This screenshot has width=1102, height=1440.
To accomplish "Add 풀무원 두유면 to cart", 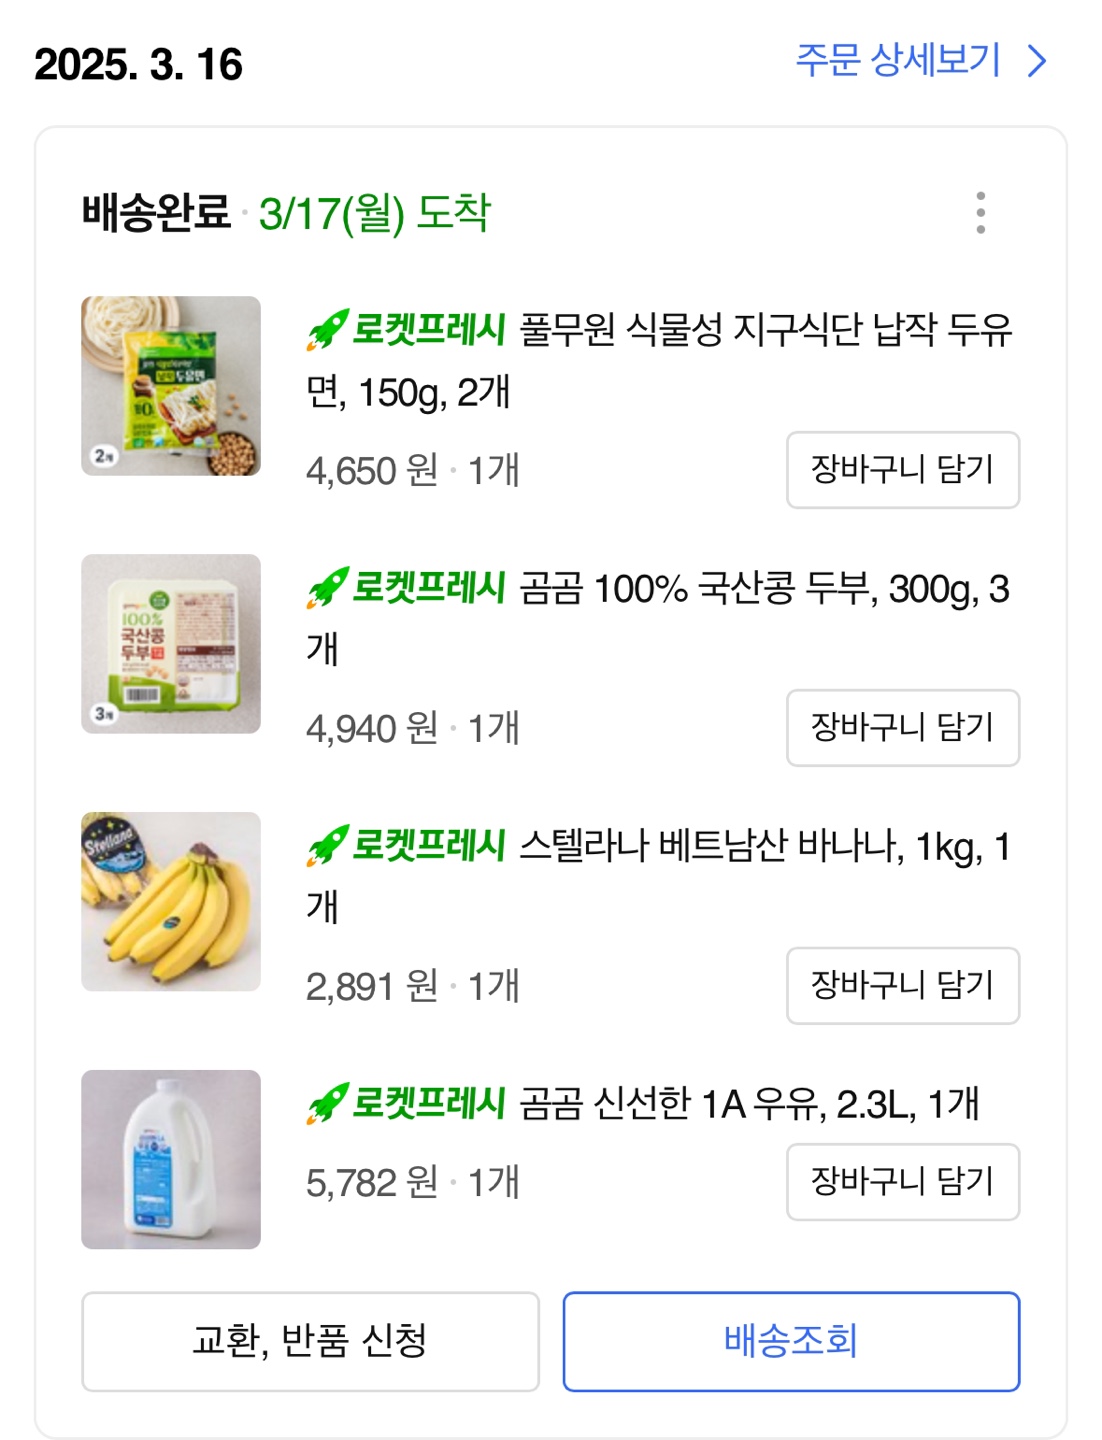I will pos(902,470).
